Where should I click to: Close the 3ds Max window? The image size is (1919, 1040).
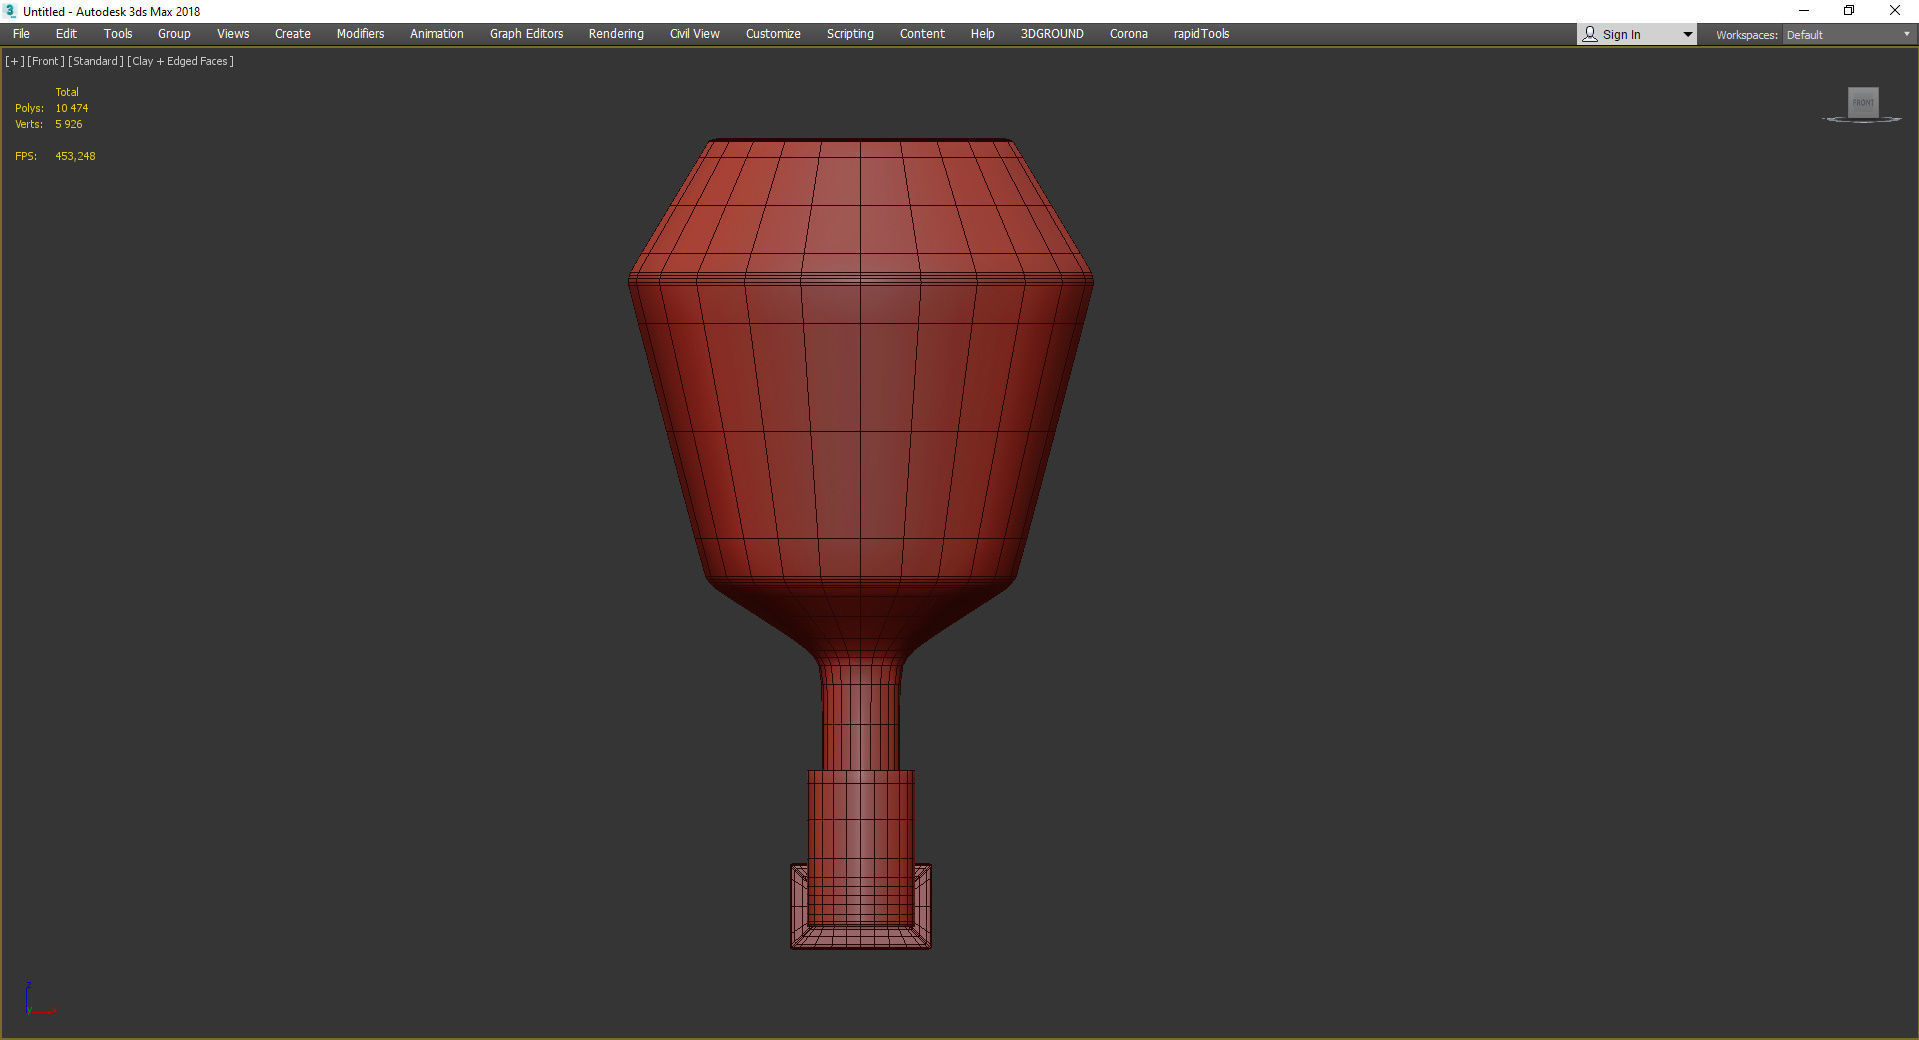pyautogui.click(x=1894, y=11)
